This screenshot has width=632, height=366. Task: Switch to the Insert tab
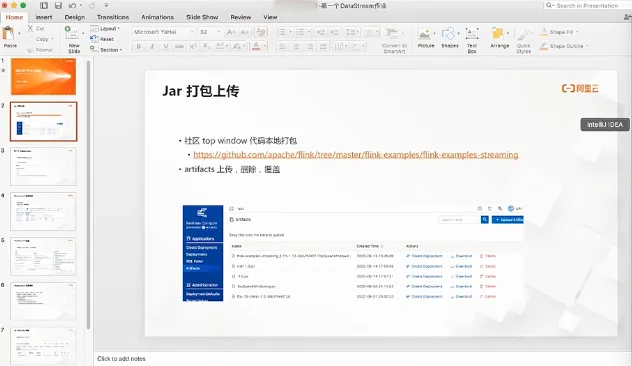pyautogui.click(x=44, y=17)
